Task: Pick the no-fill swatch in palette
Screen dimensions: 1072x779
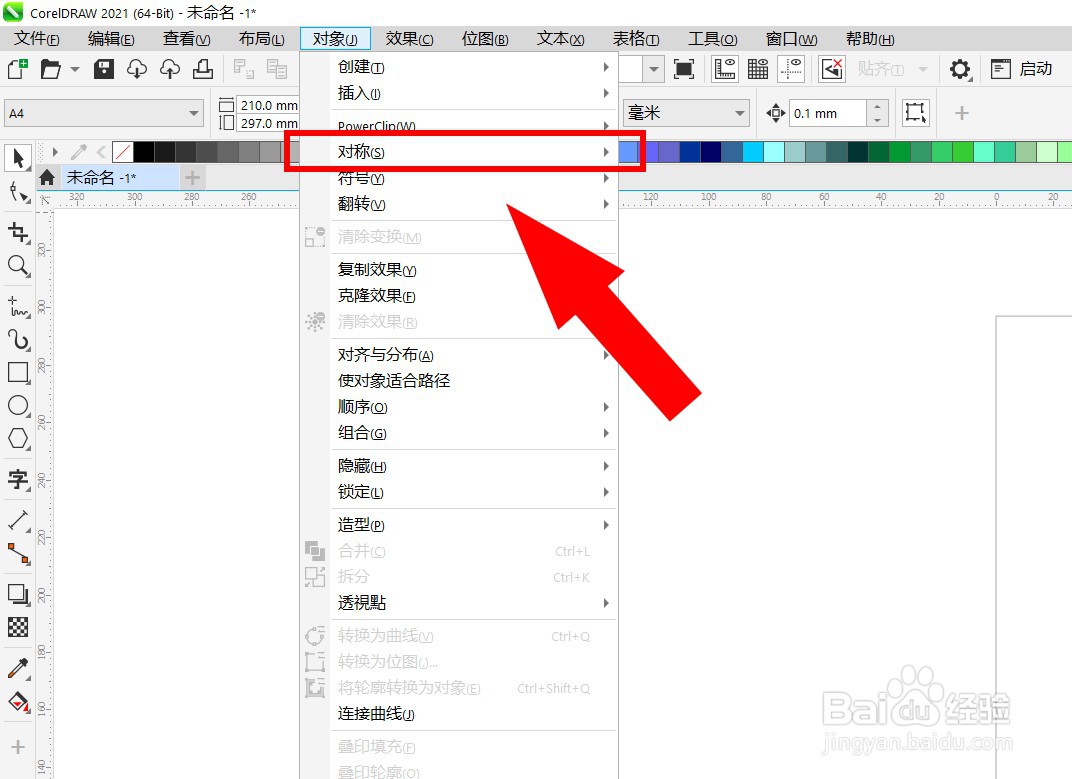Action: [x=123, y=152]
